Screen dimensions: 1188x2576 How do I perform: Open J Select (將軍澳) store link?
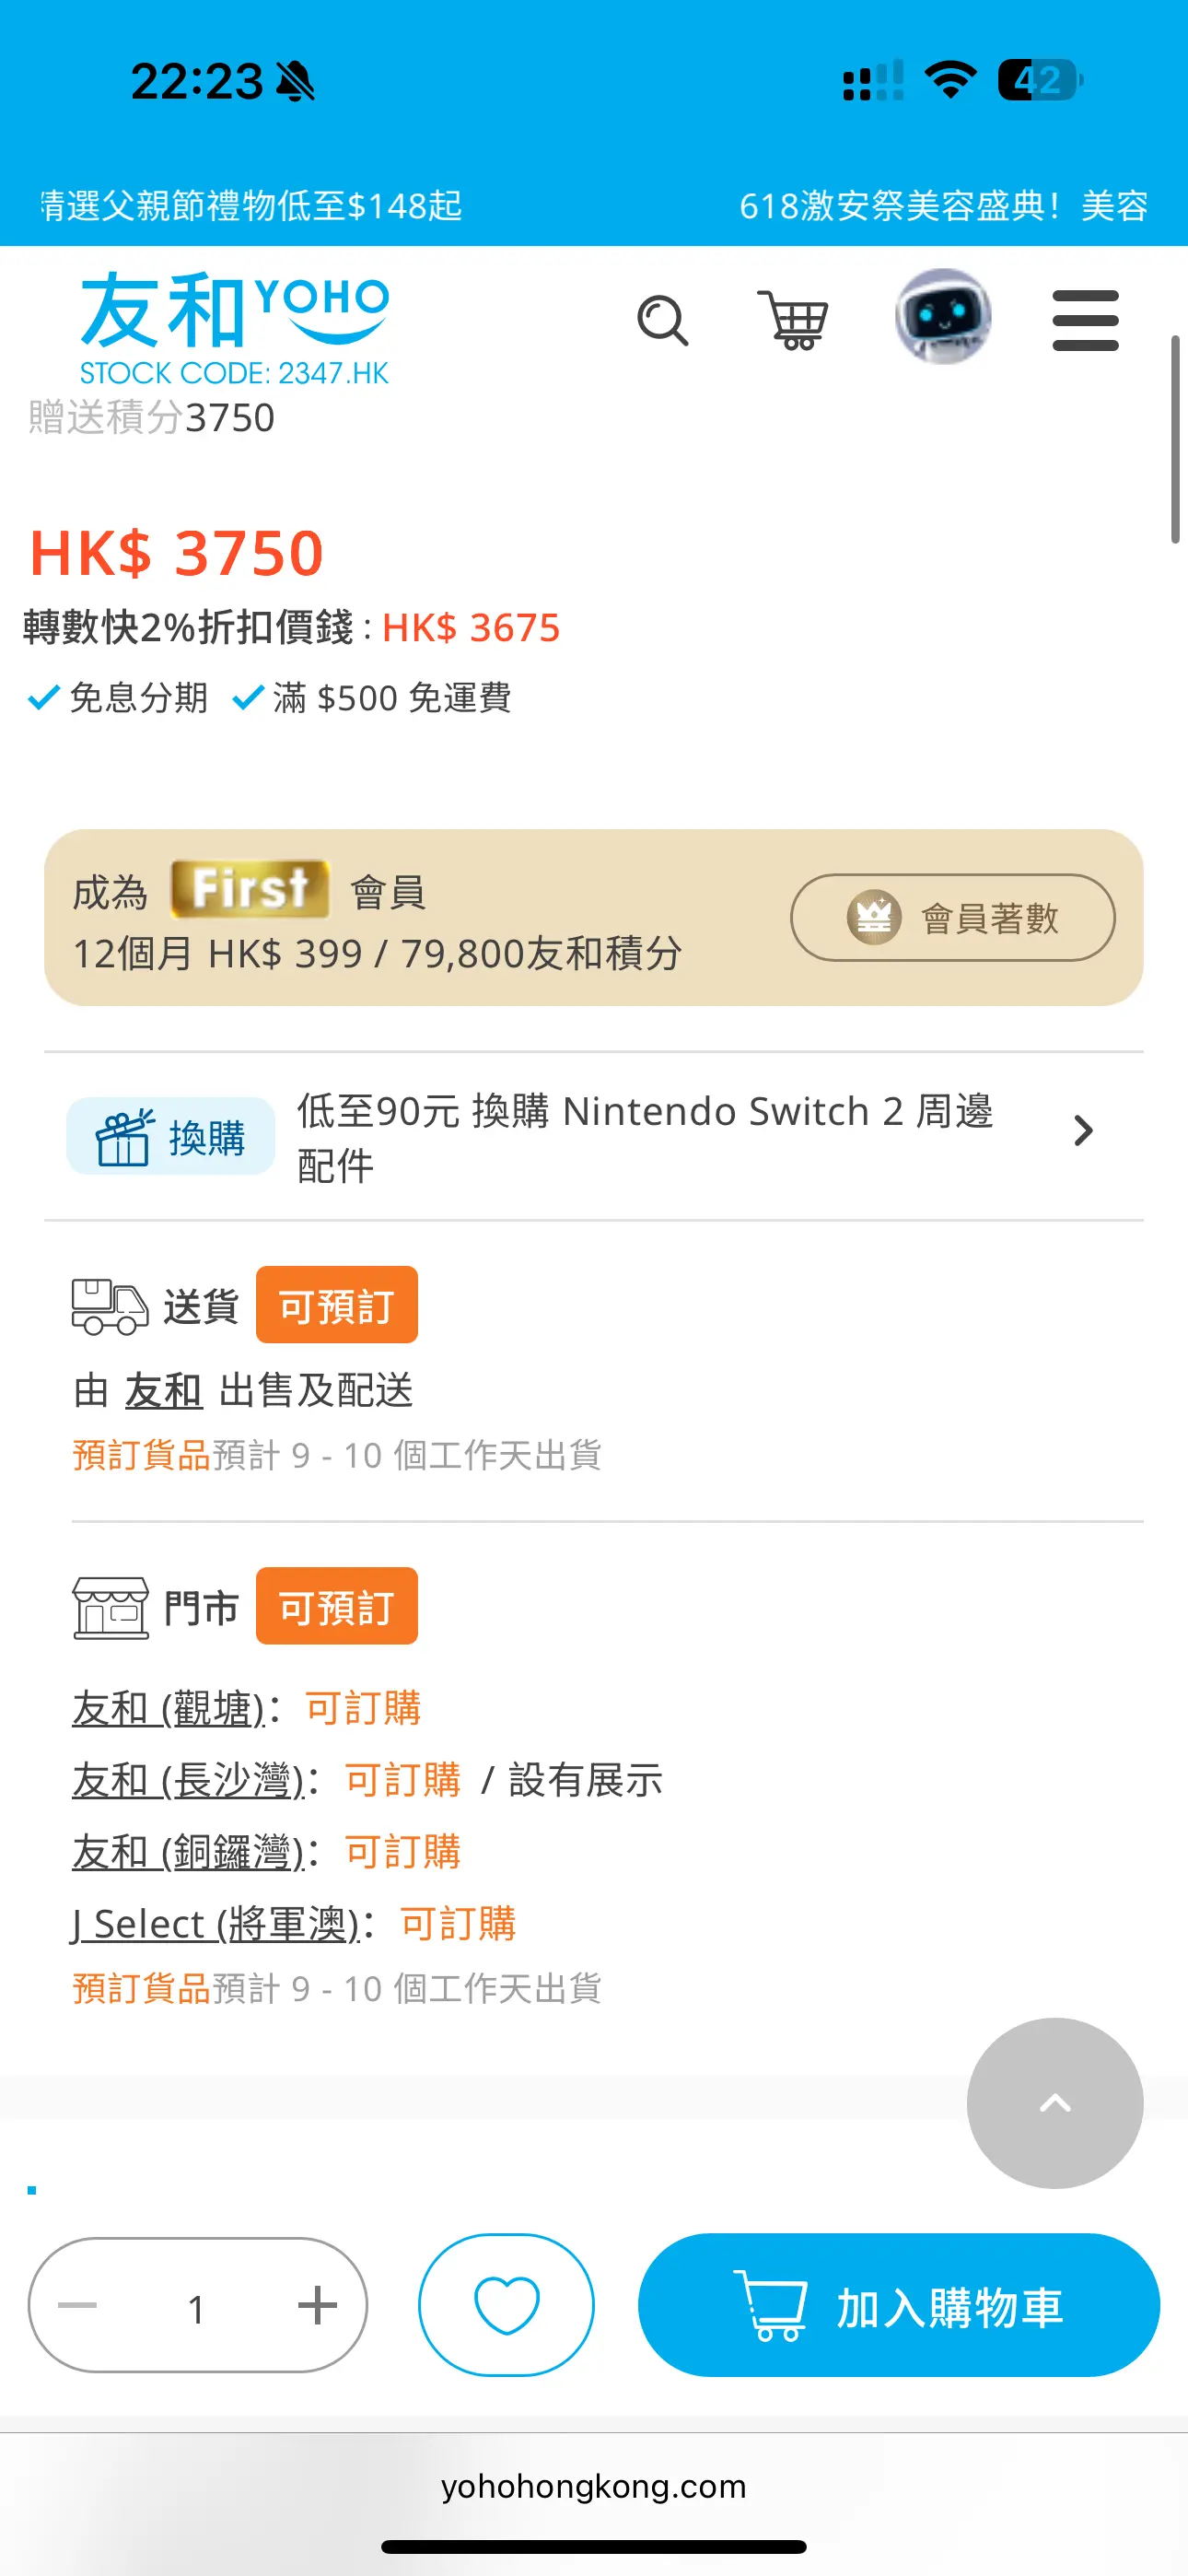(215, 1924)
